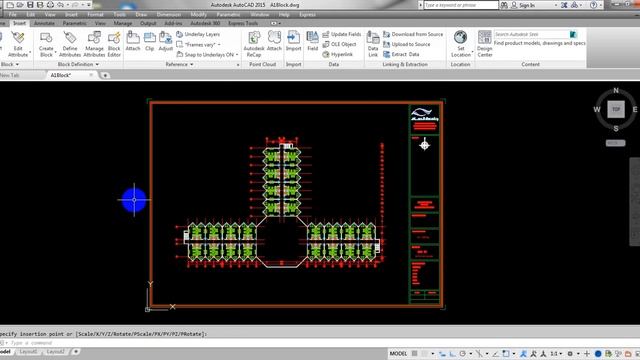Image resolution: width=640 pixels, height=360 pixels.
Task: Click the new drawing tab plus button
Action: [x=105, y=75]
